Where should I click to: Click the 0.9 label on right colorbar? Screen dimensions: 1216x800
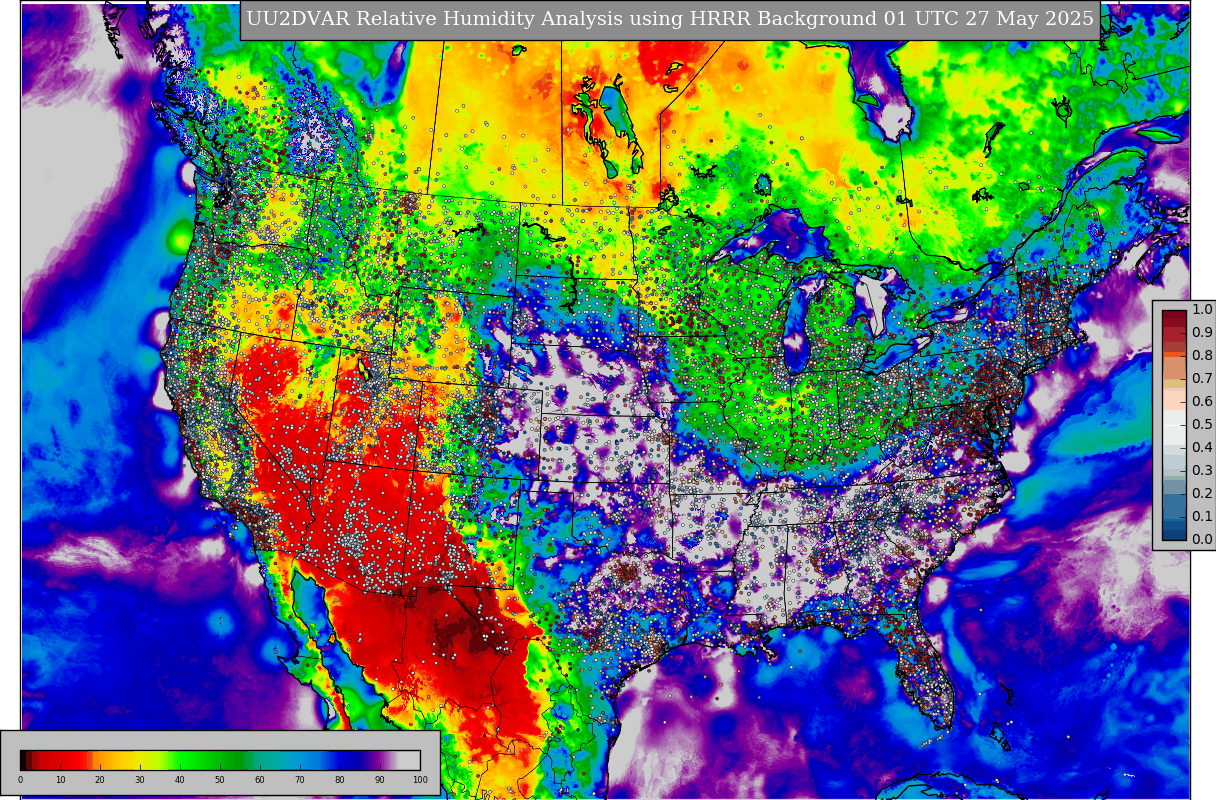click(1202, 333)
